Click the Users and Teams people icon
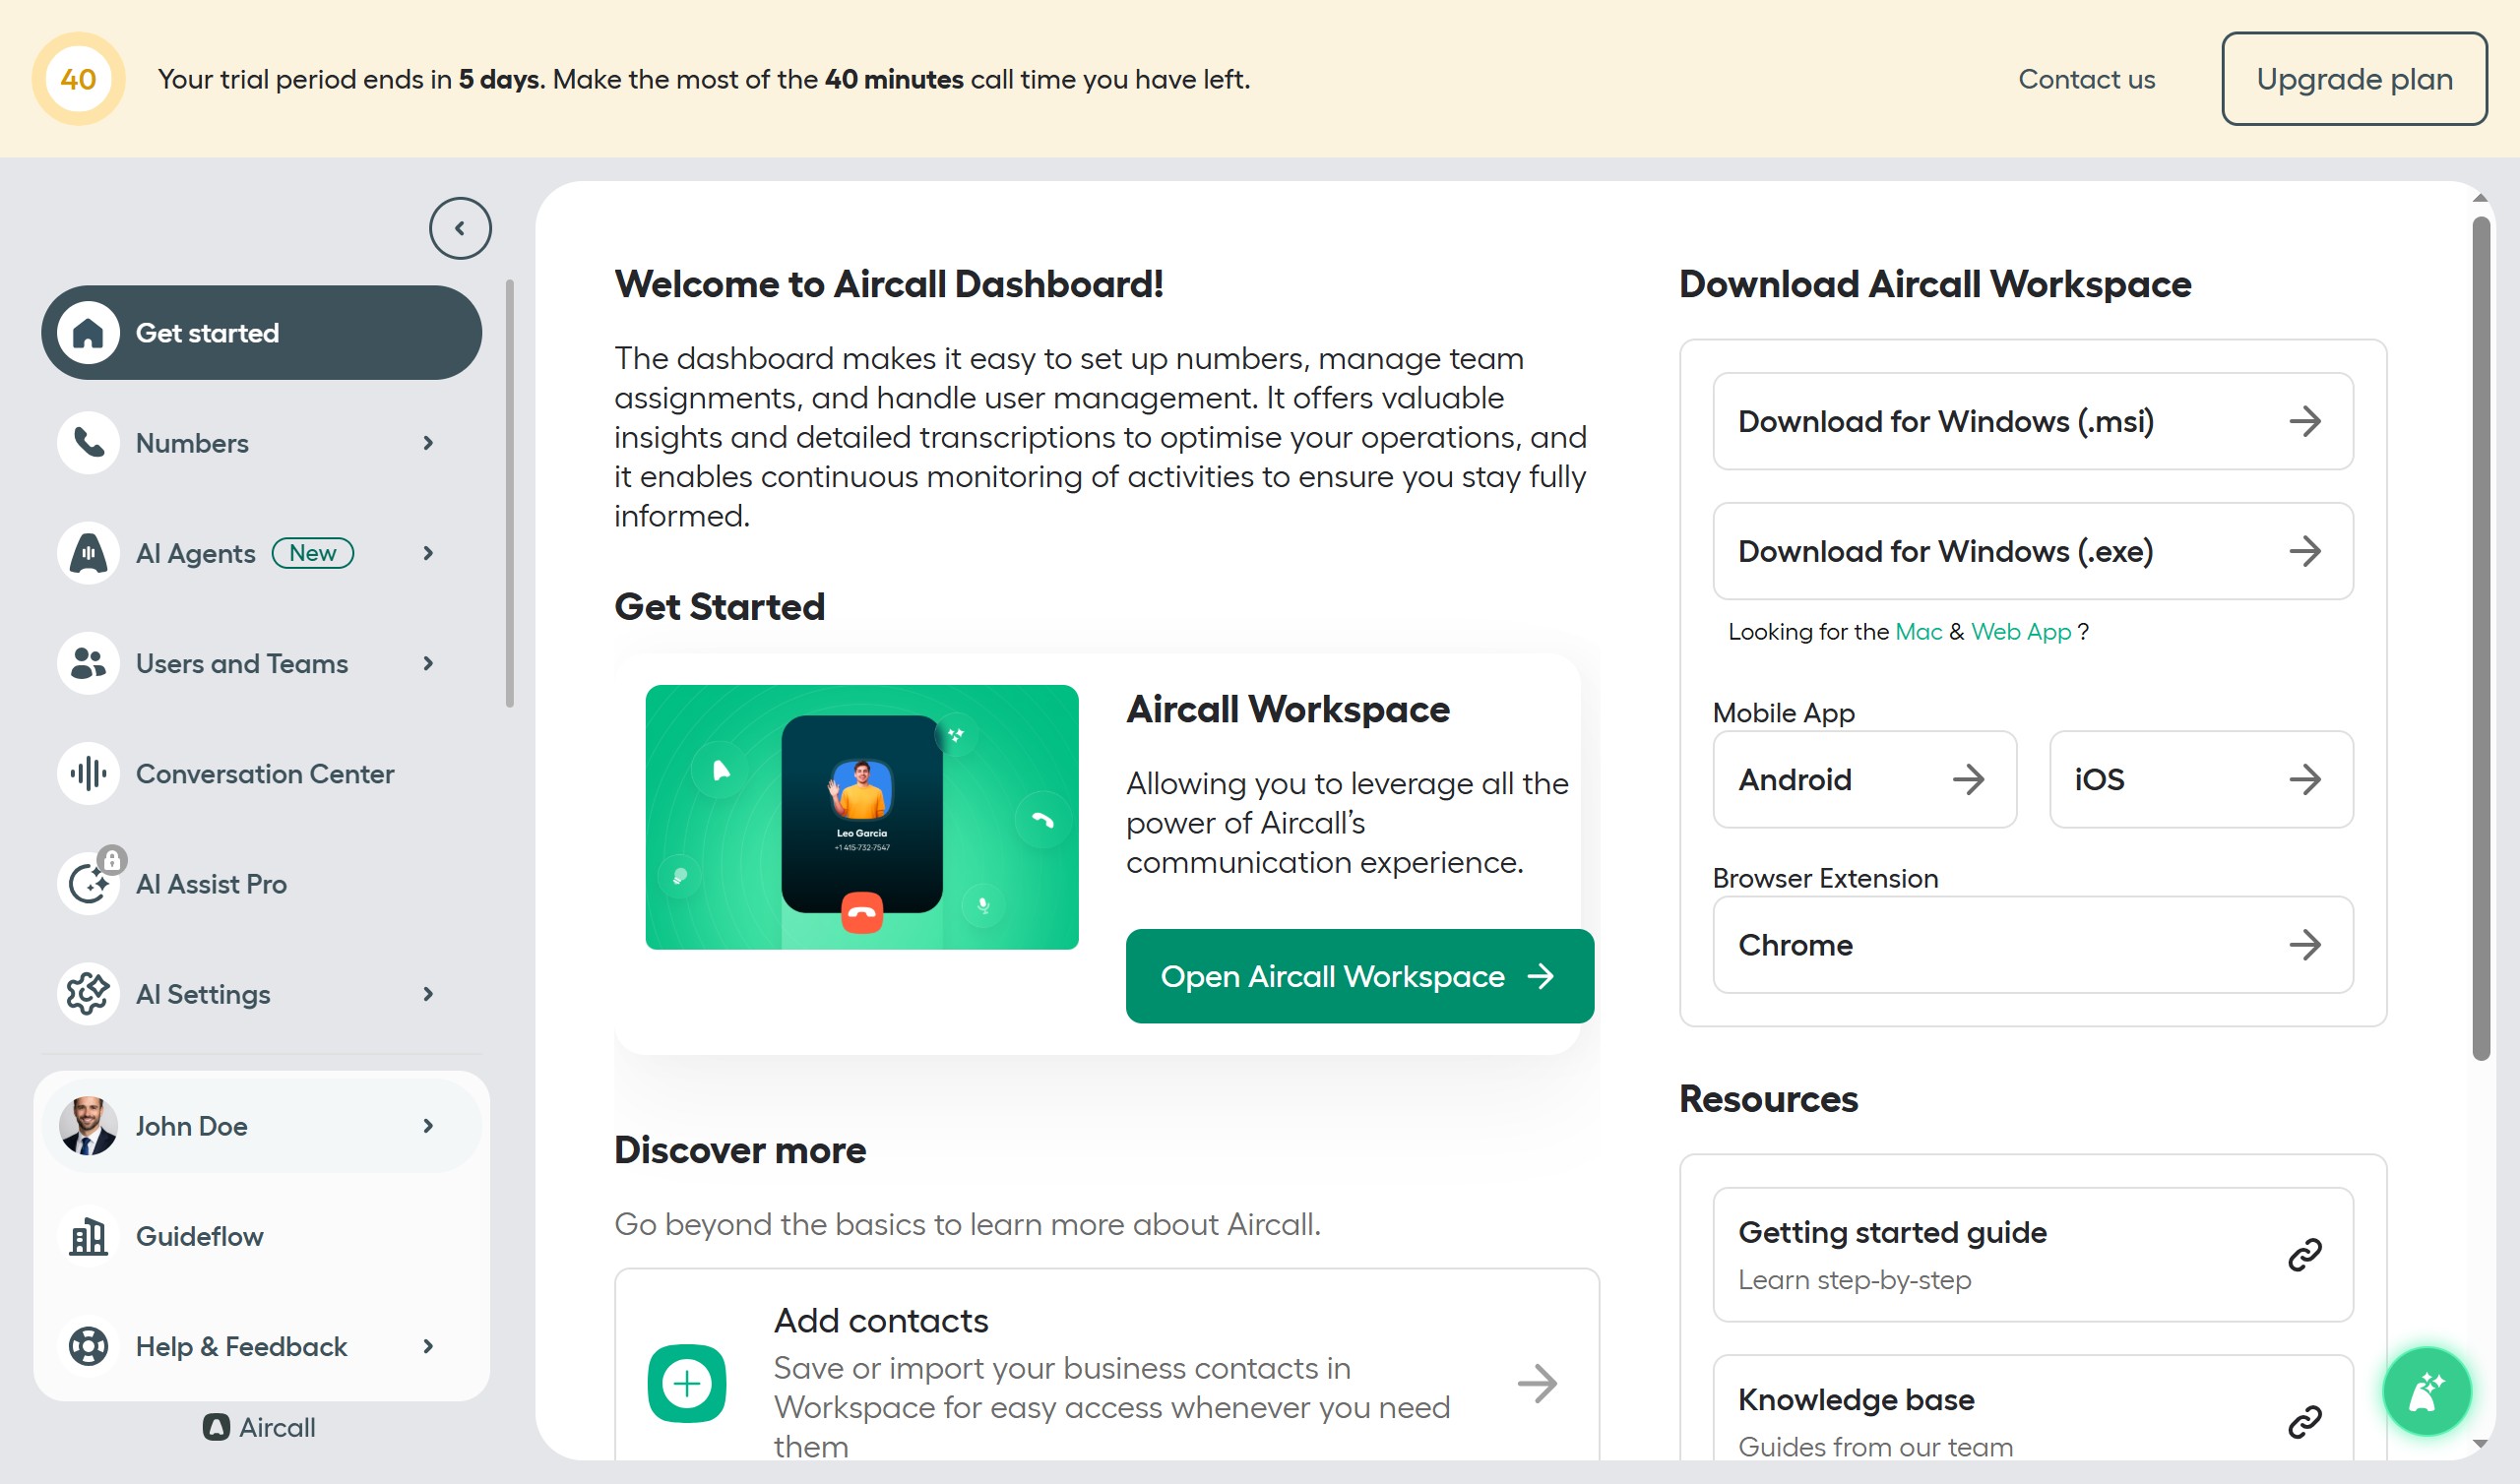2520x1484 pixels. (x=88, y=663)
